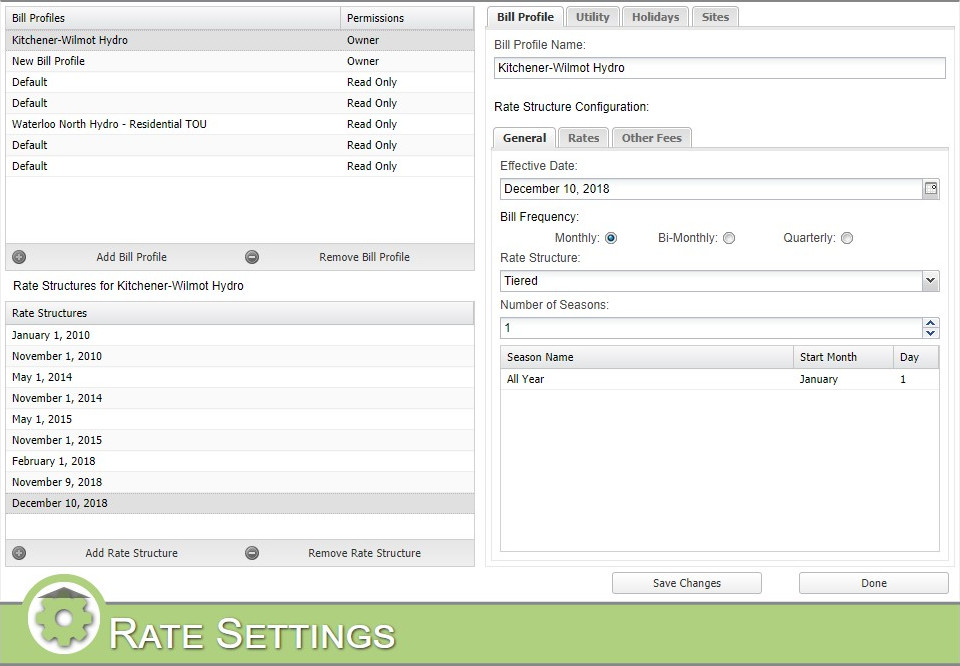The image size is (960, 666).
Task: Open the Sites tab
Action: pyautogui.click(x=715, y=17)
